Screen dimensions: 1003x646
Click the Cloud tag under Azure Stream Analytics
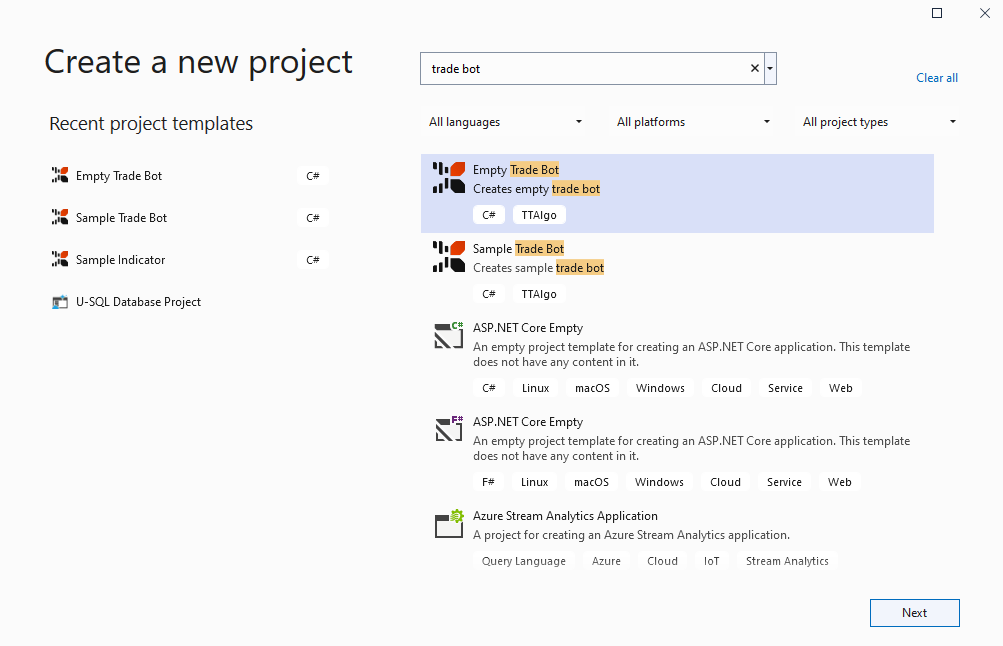662,561
